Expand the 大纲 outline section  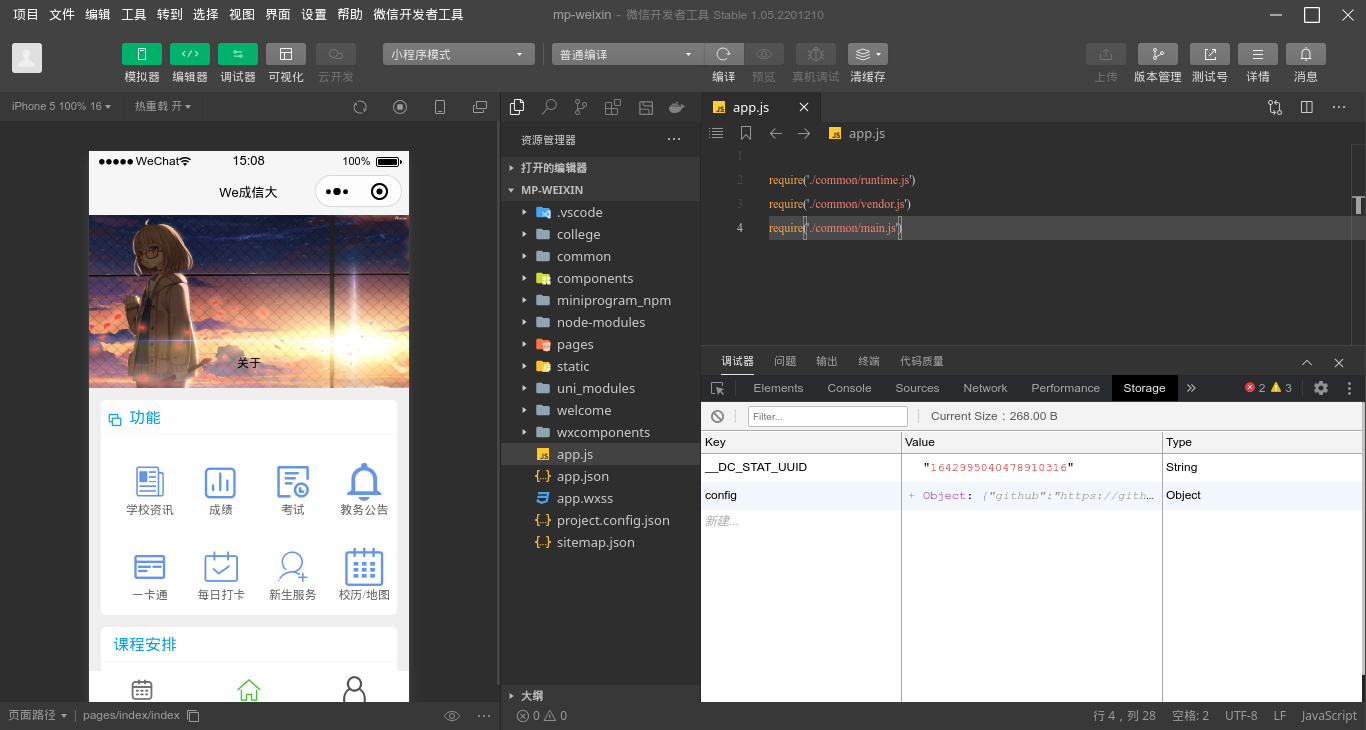pyautogui.click(x=600, y=696)
